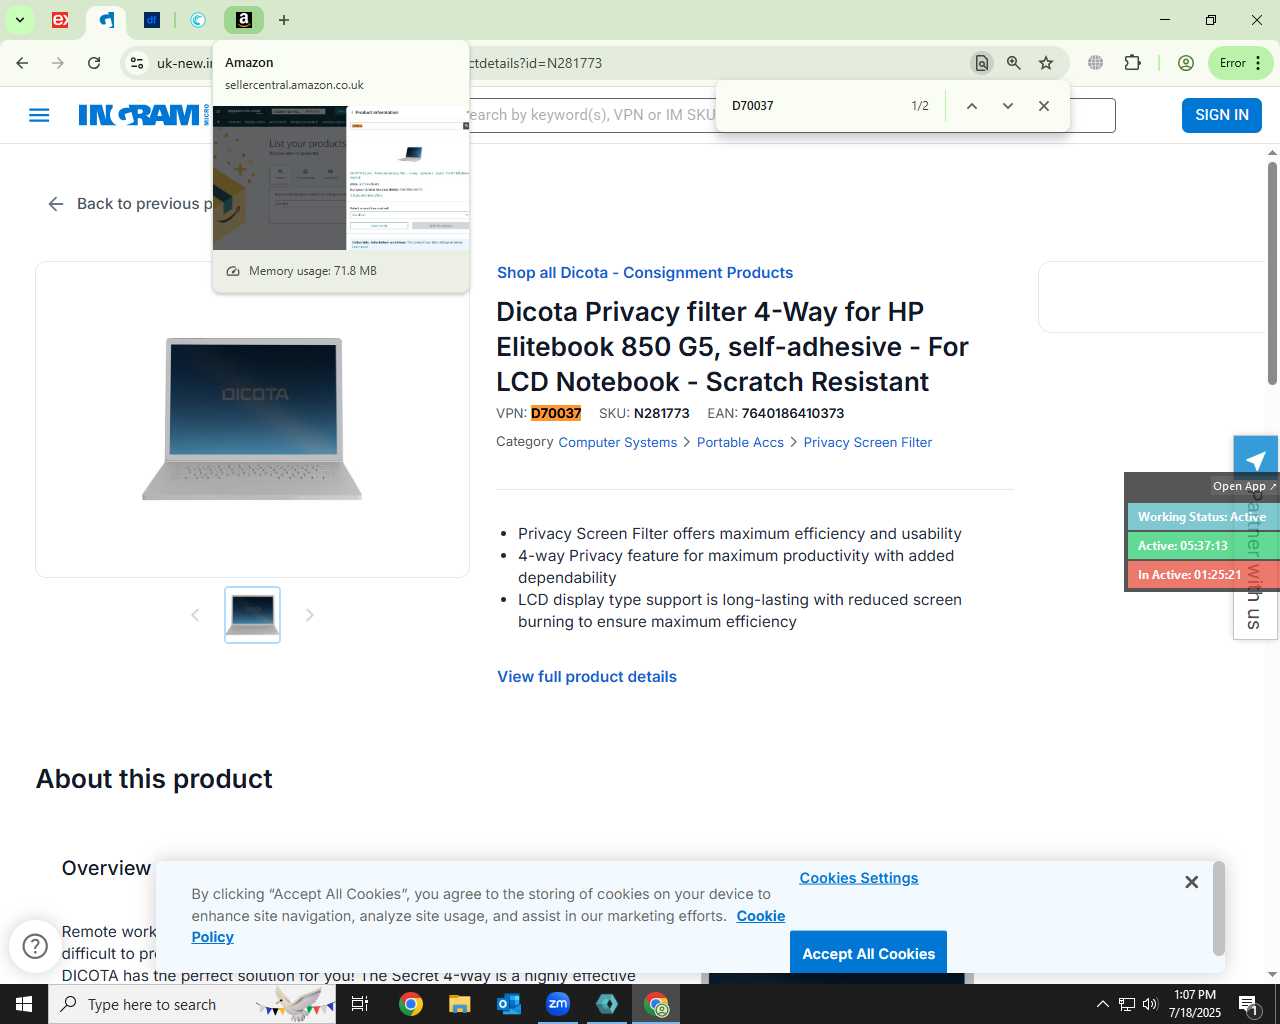Click Accept All Cookies button
The height and width of the screenshot is (1024, 1280).
[868, 954]
